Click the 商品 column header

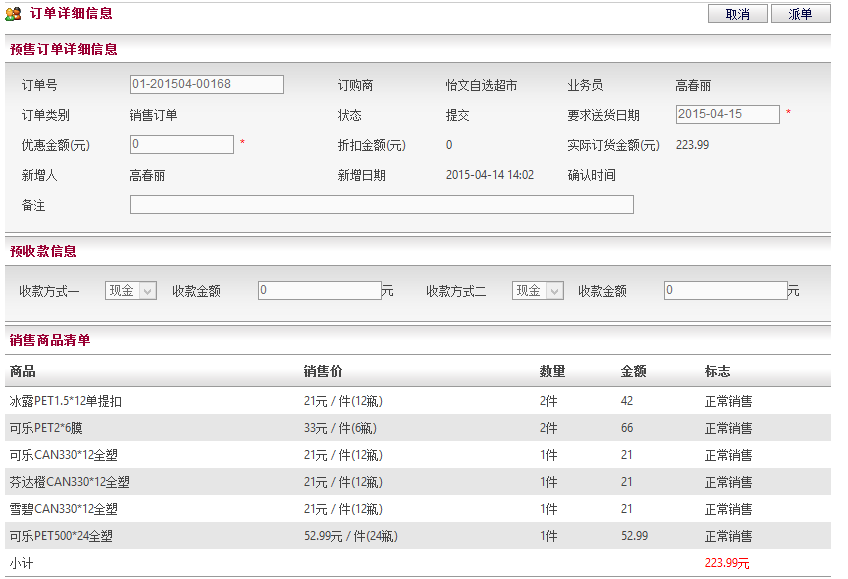[x=23, y=371]
